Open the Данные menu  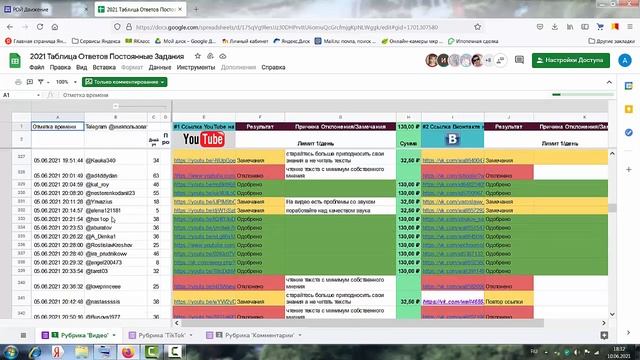(160, 67)
